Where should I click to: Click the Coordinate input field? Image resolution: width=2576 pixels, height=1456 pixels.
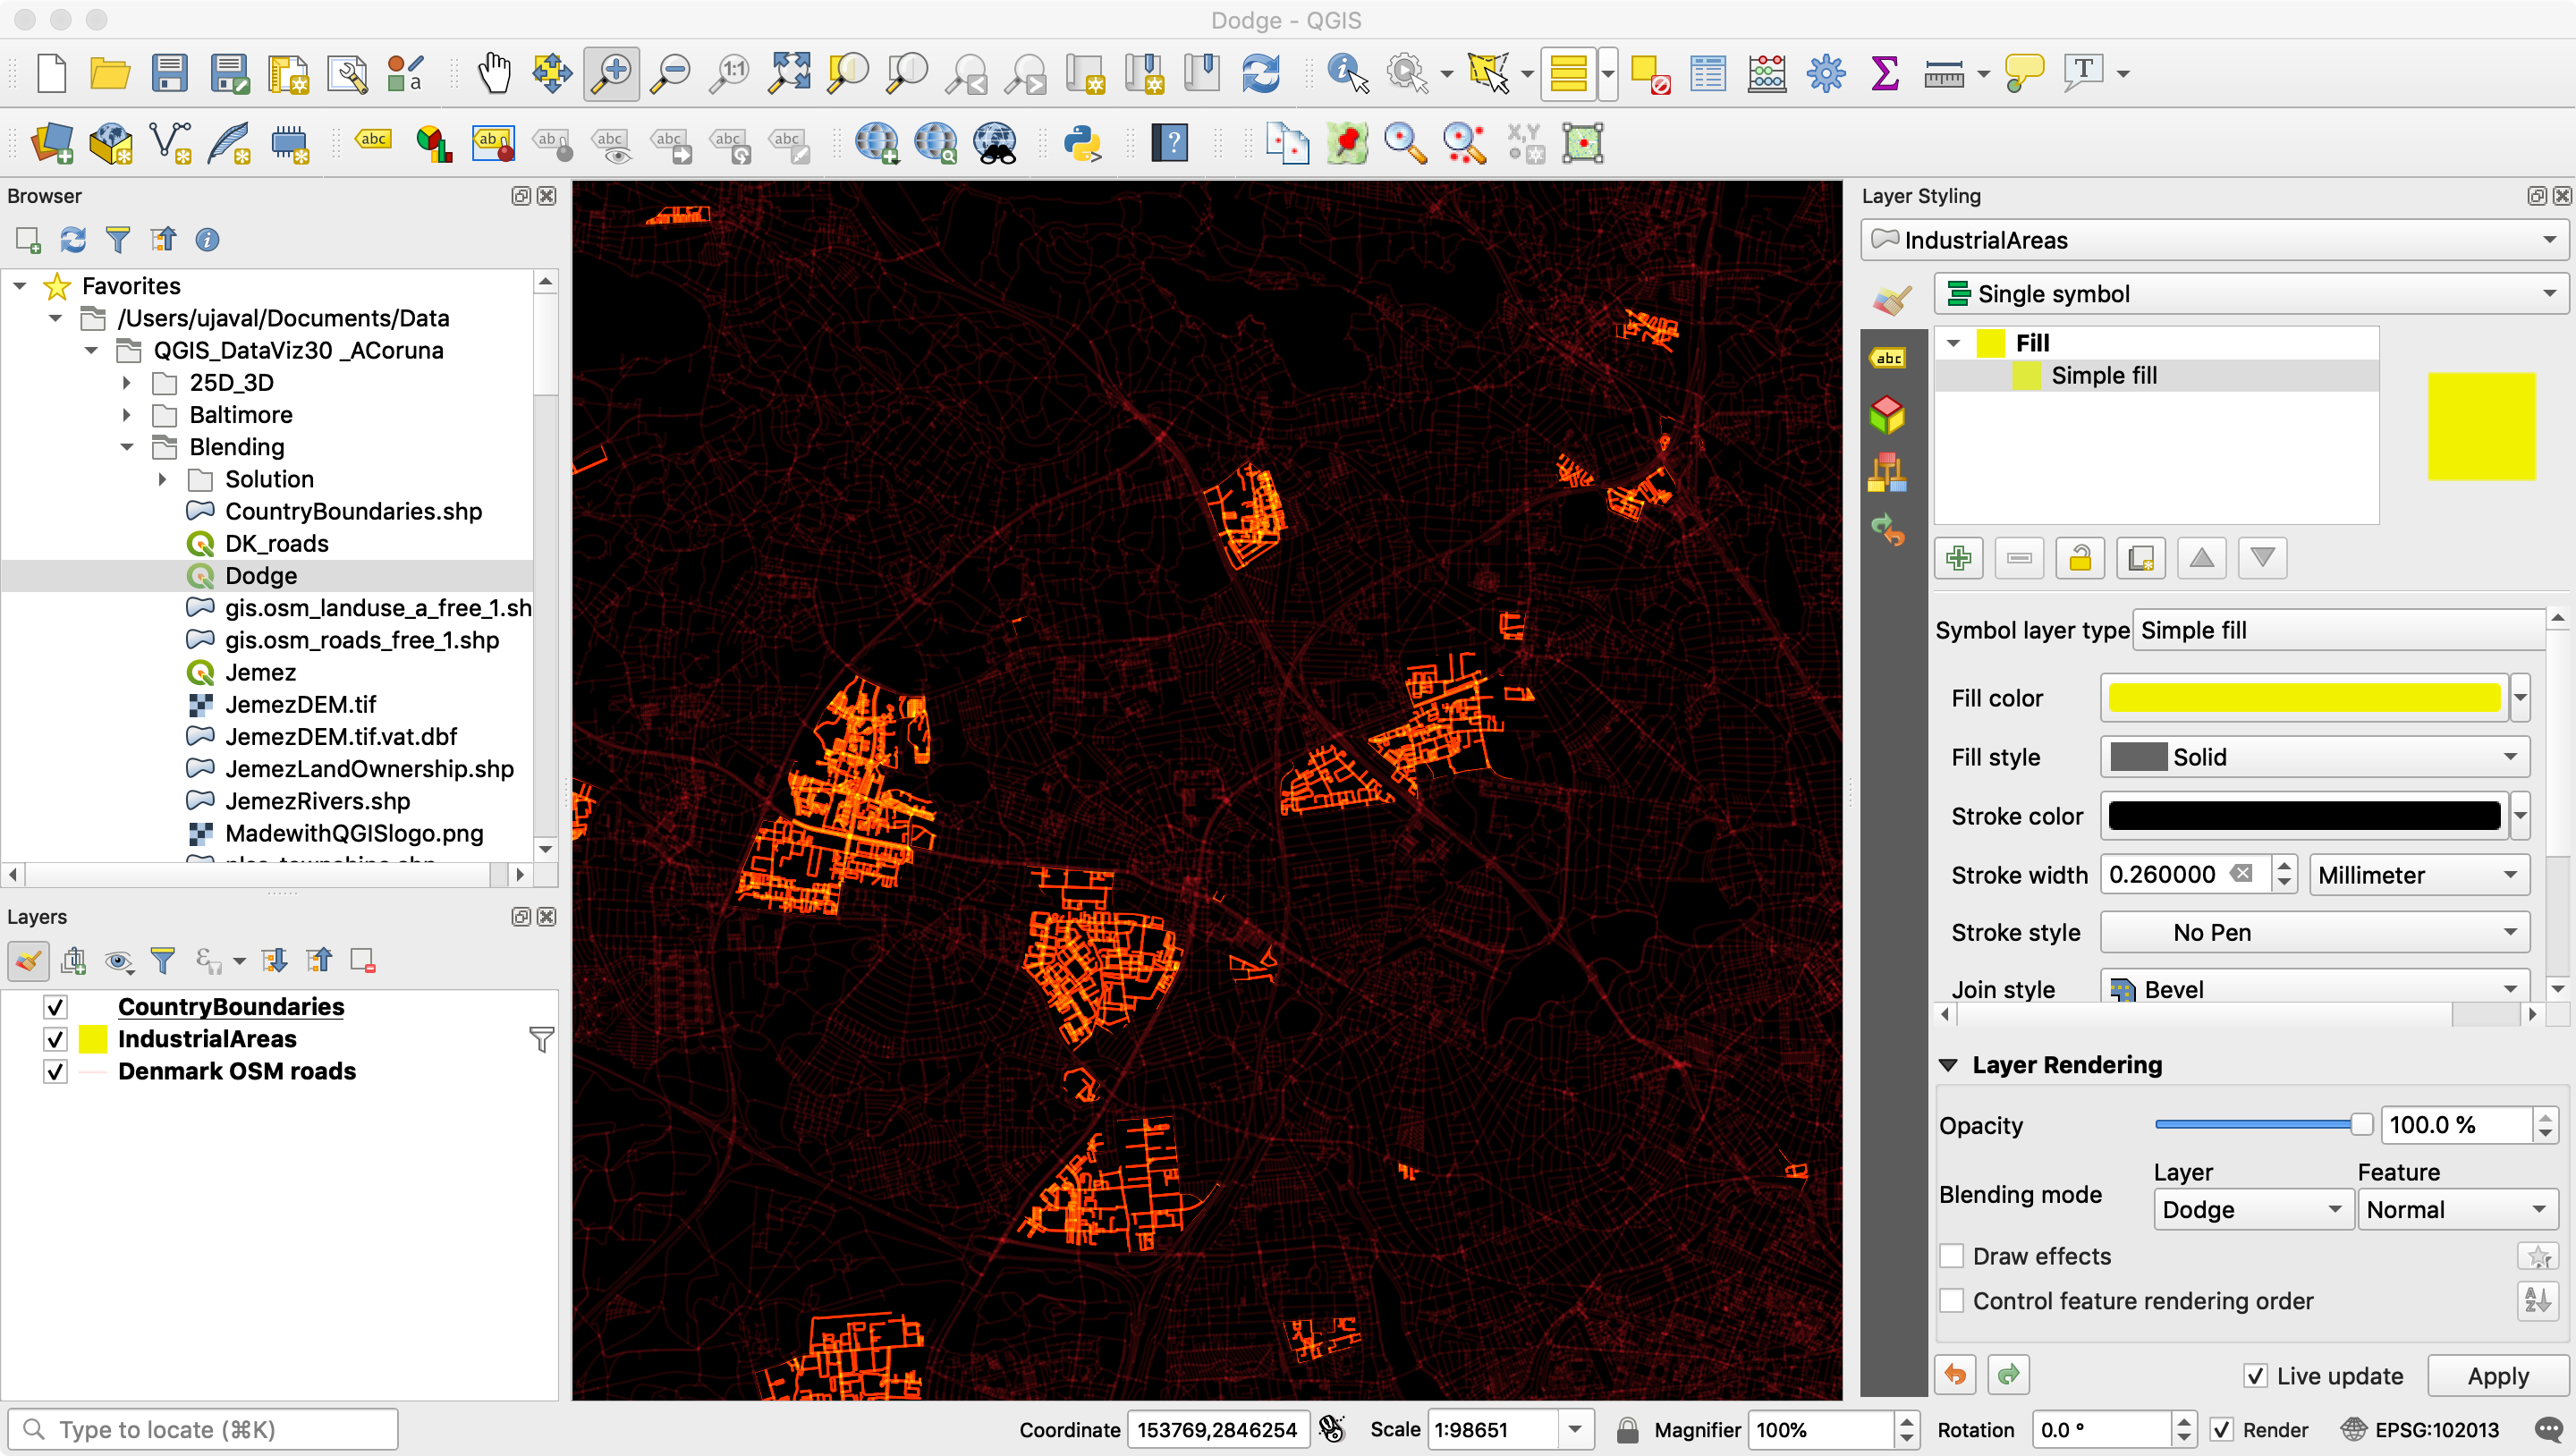(1217, 1430)
